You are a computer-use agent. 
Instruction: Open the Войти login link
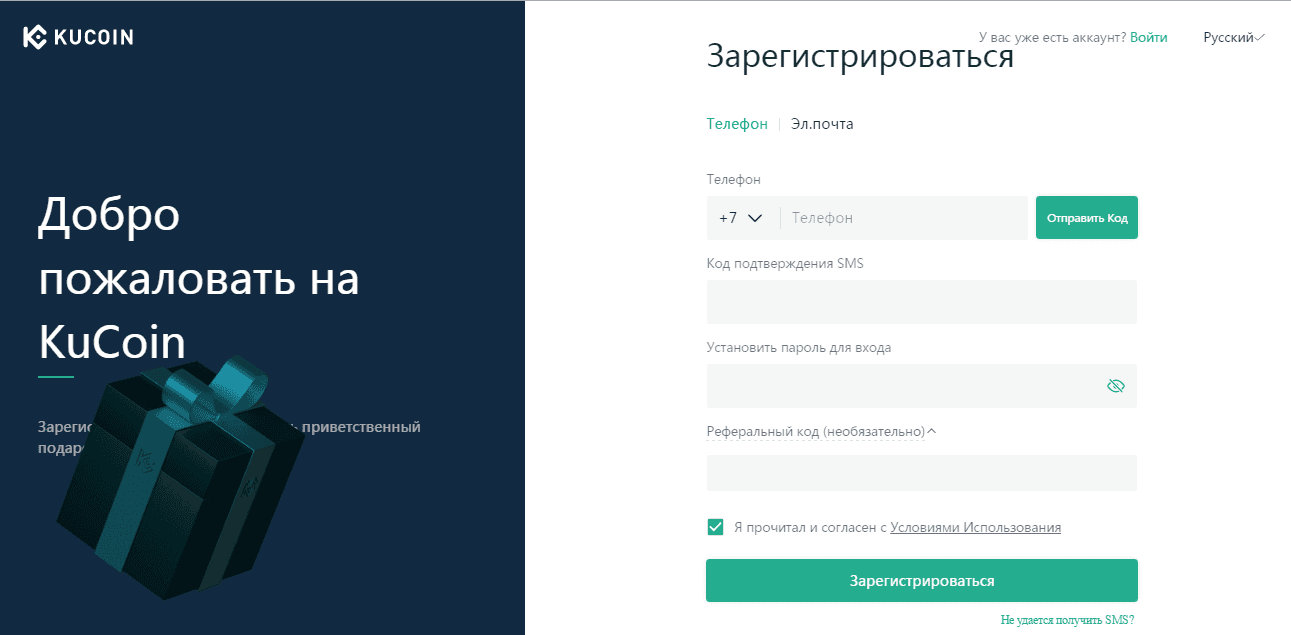pyautogui.click(x=1149, y=37)
